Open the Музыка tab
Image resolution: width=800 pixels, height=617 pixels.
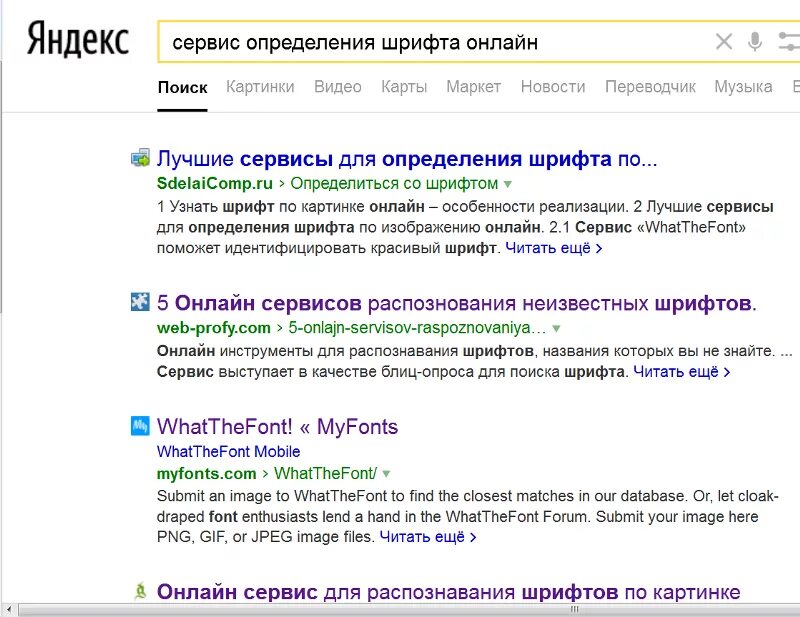[743, 87]
